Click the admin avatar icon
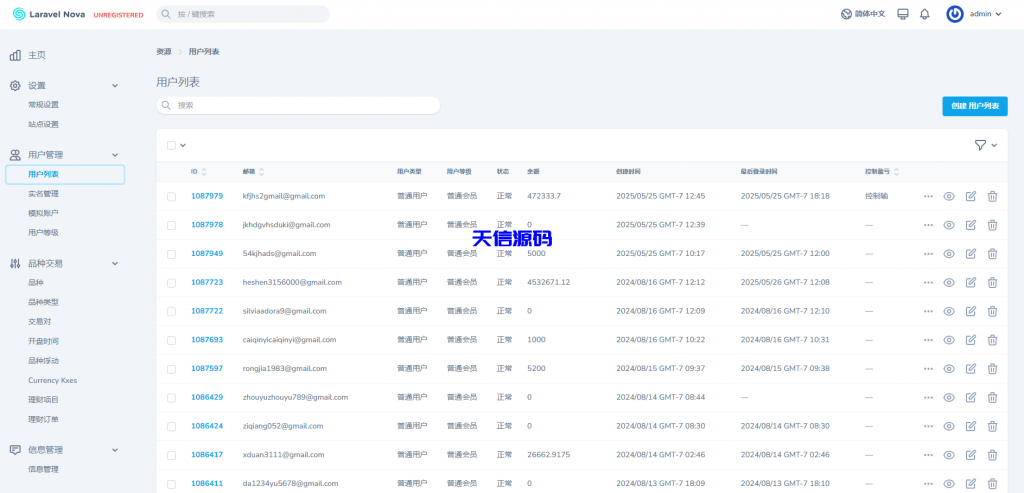The height and width of the screenshot is (493, 1024). tap(955, 14)
